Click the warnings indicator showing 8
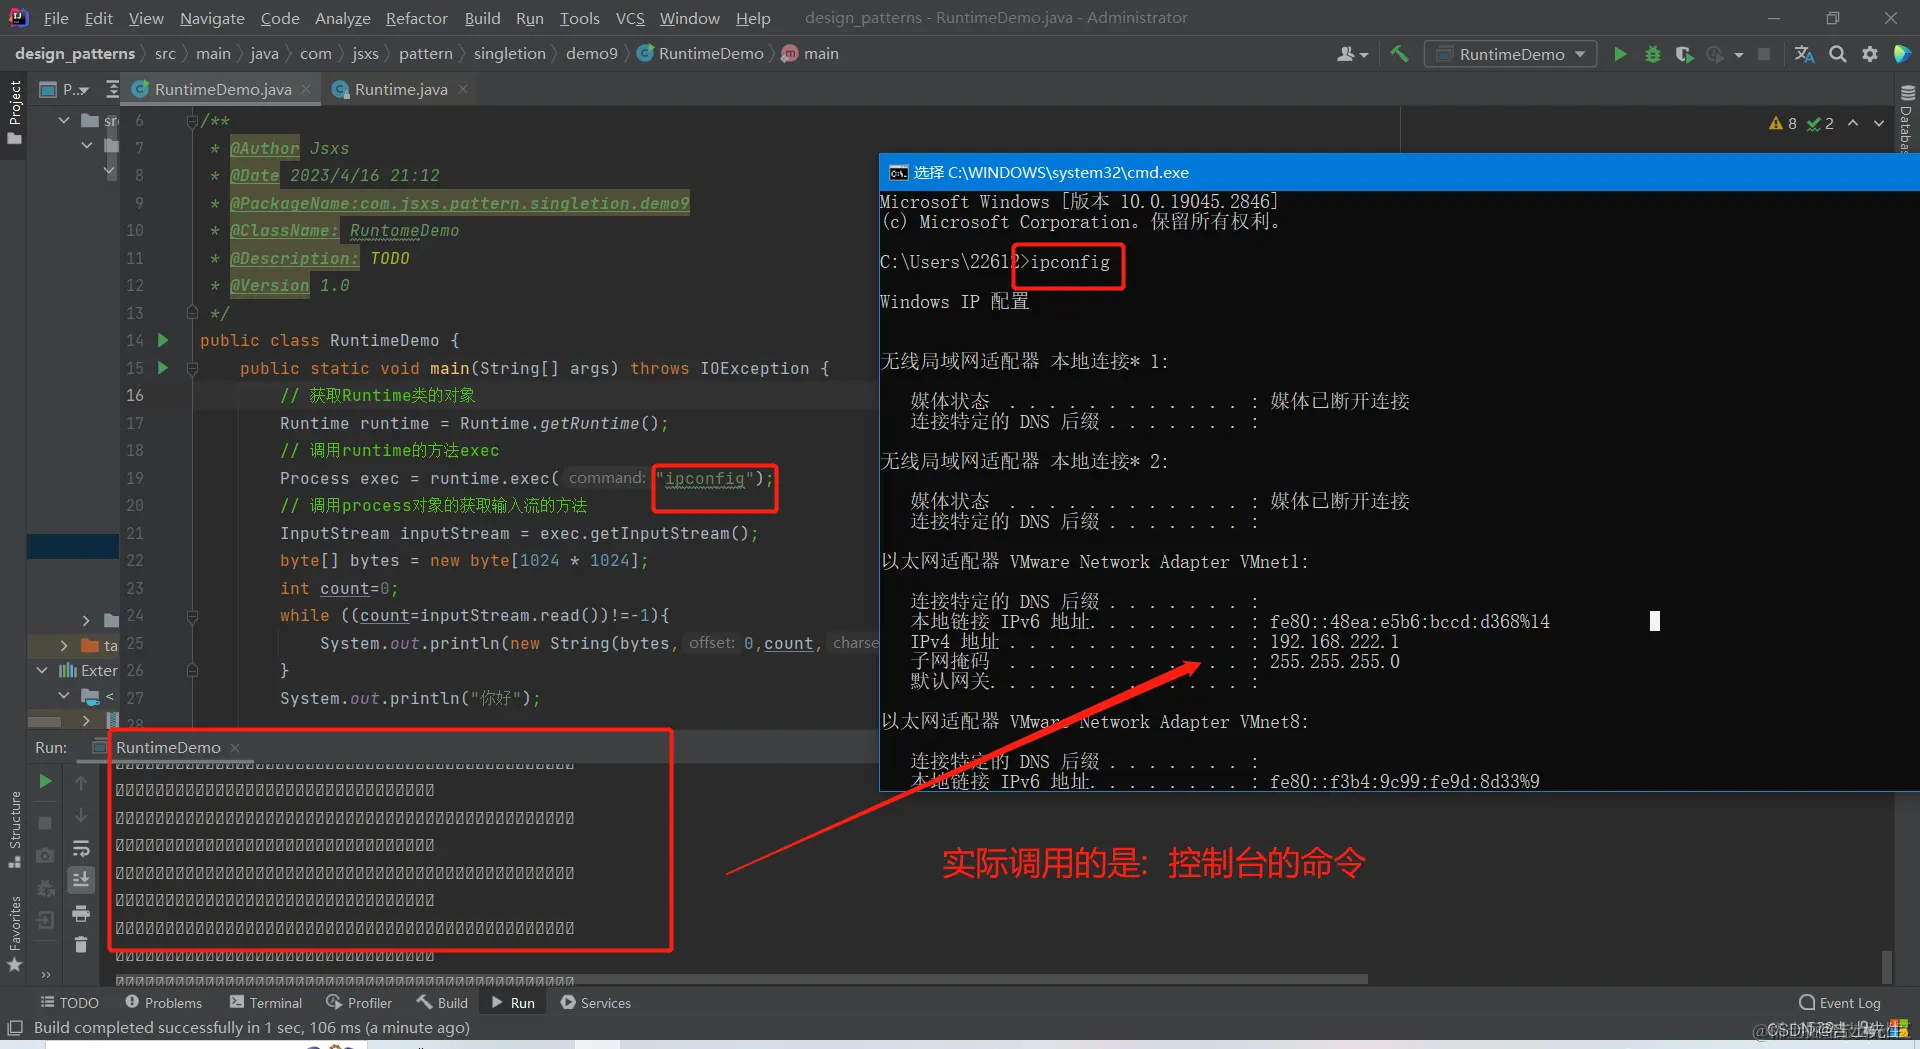The height and width of the screenshot is (1049, 1920). point(1783,123)
